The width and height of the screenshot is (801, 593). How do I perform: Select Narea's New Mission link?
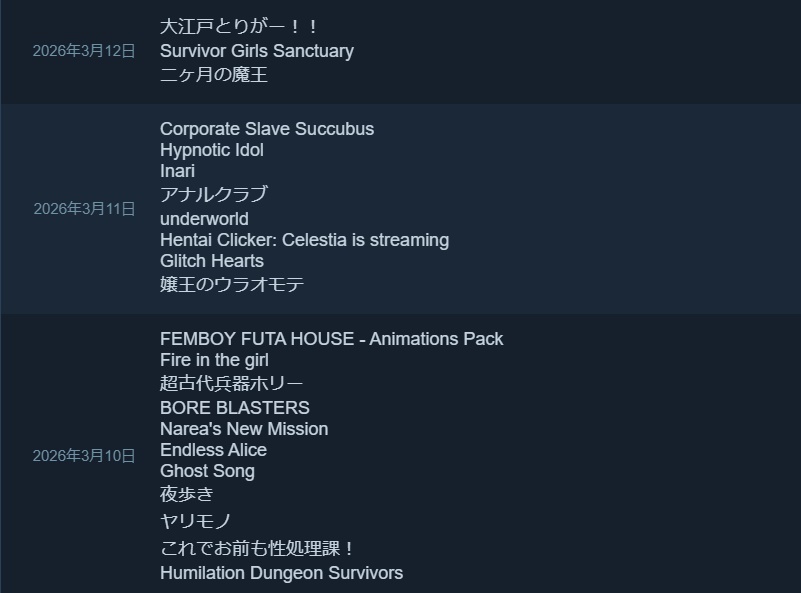pyautogui.click(x=244, y=429)
